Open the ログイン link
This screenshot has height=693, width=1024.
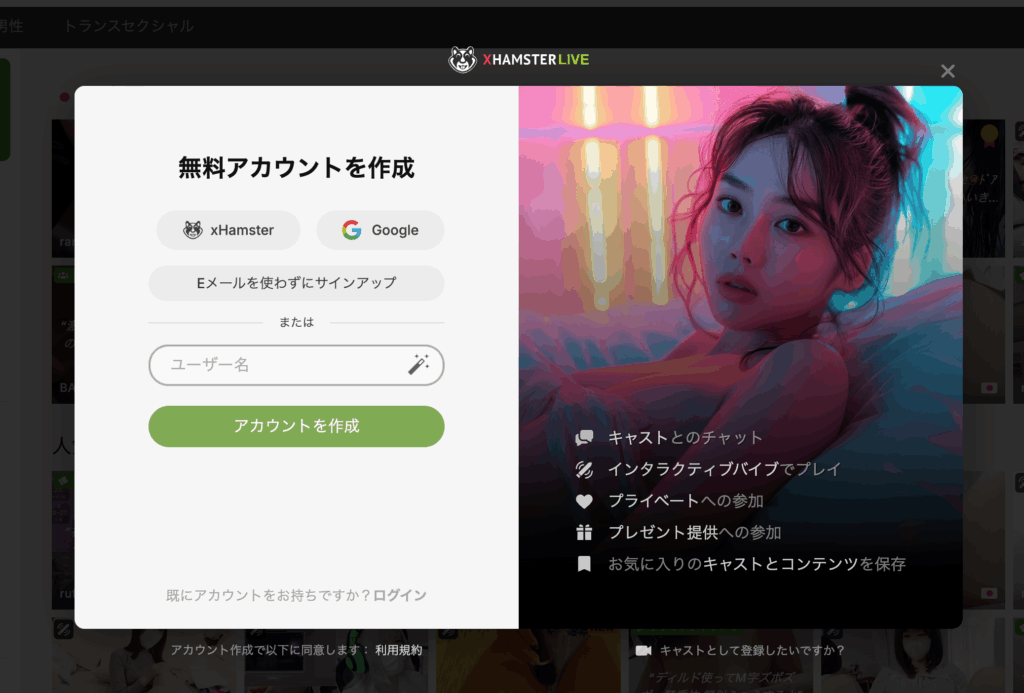(x=400, y=595)
